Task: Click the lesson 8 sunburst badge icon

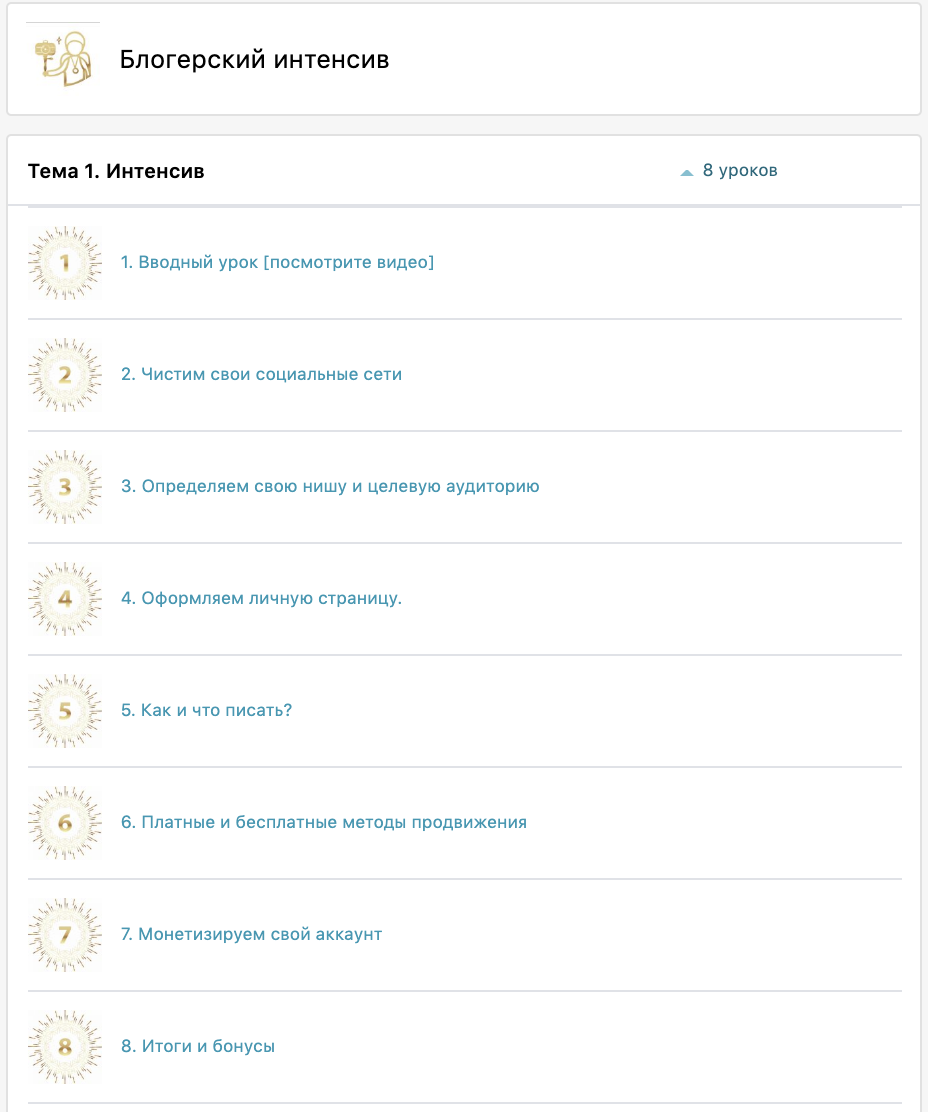Action: (x=65, y=1047)
